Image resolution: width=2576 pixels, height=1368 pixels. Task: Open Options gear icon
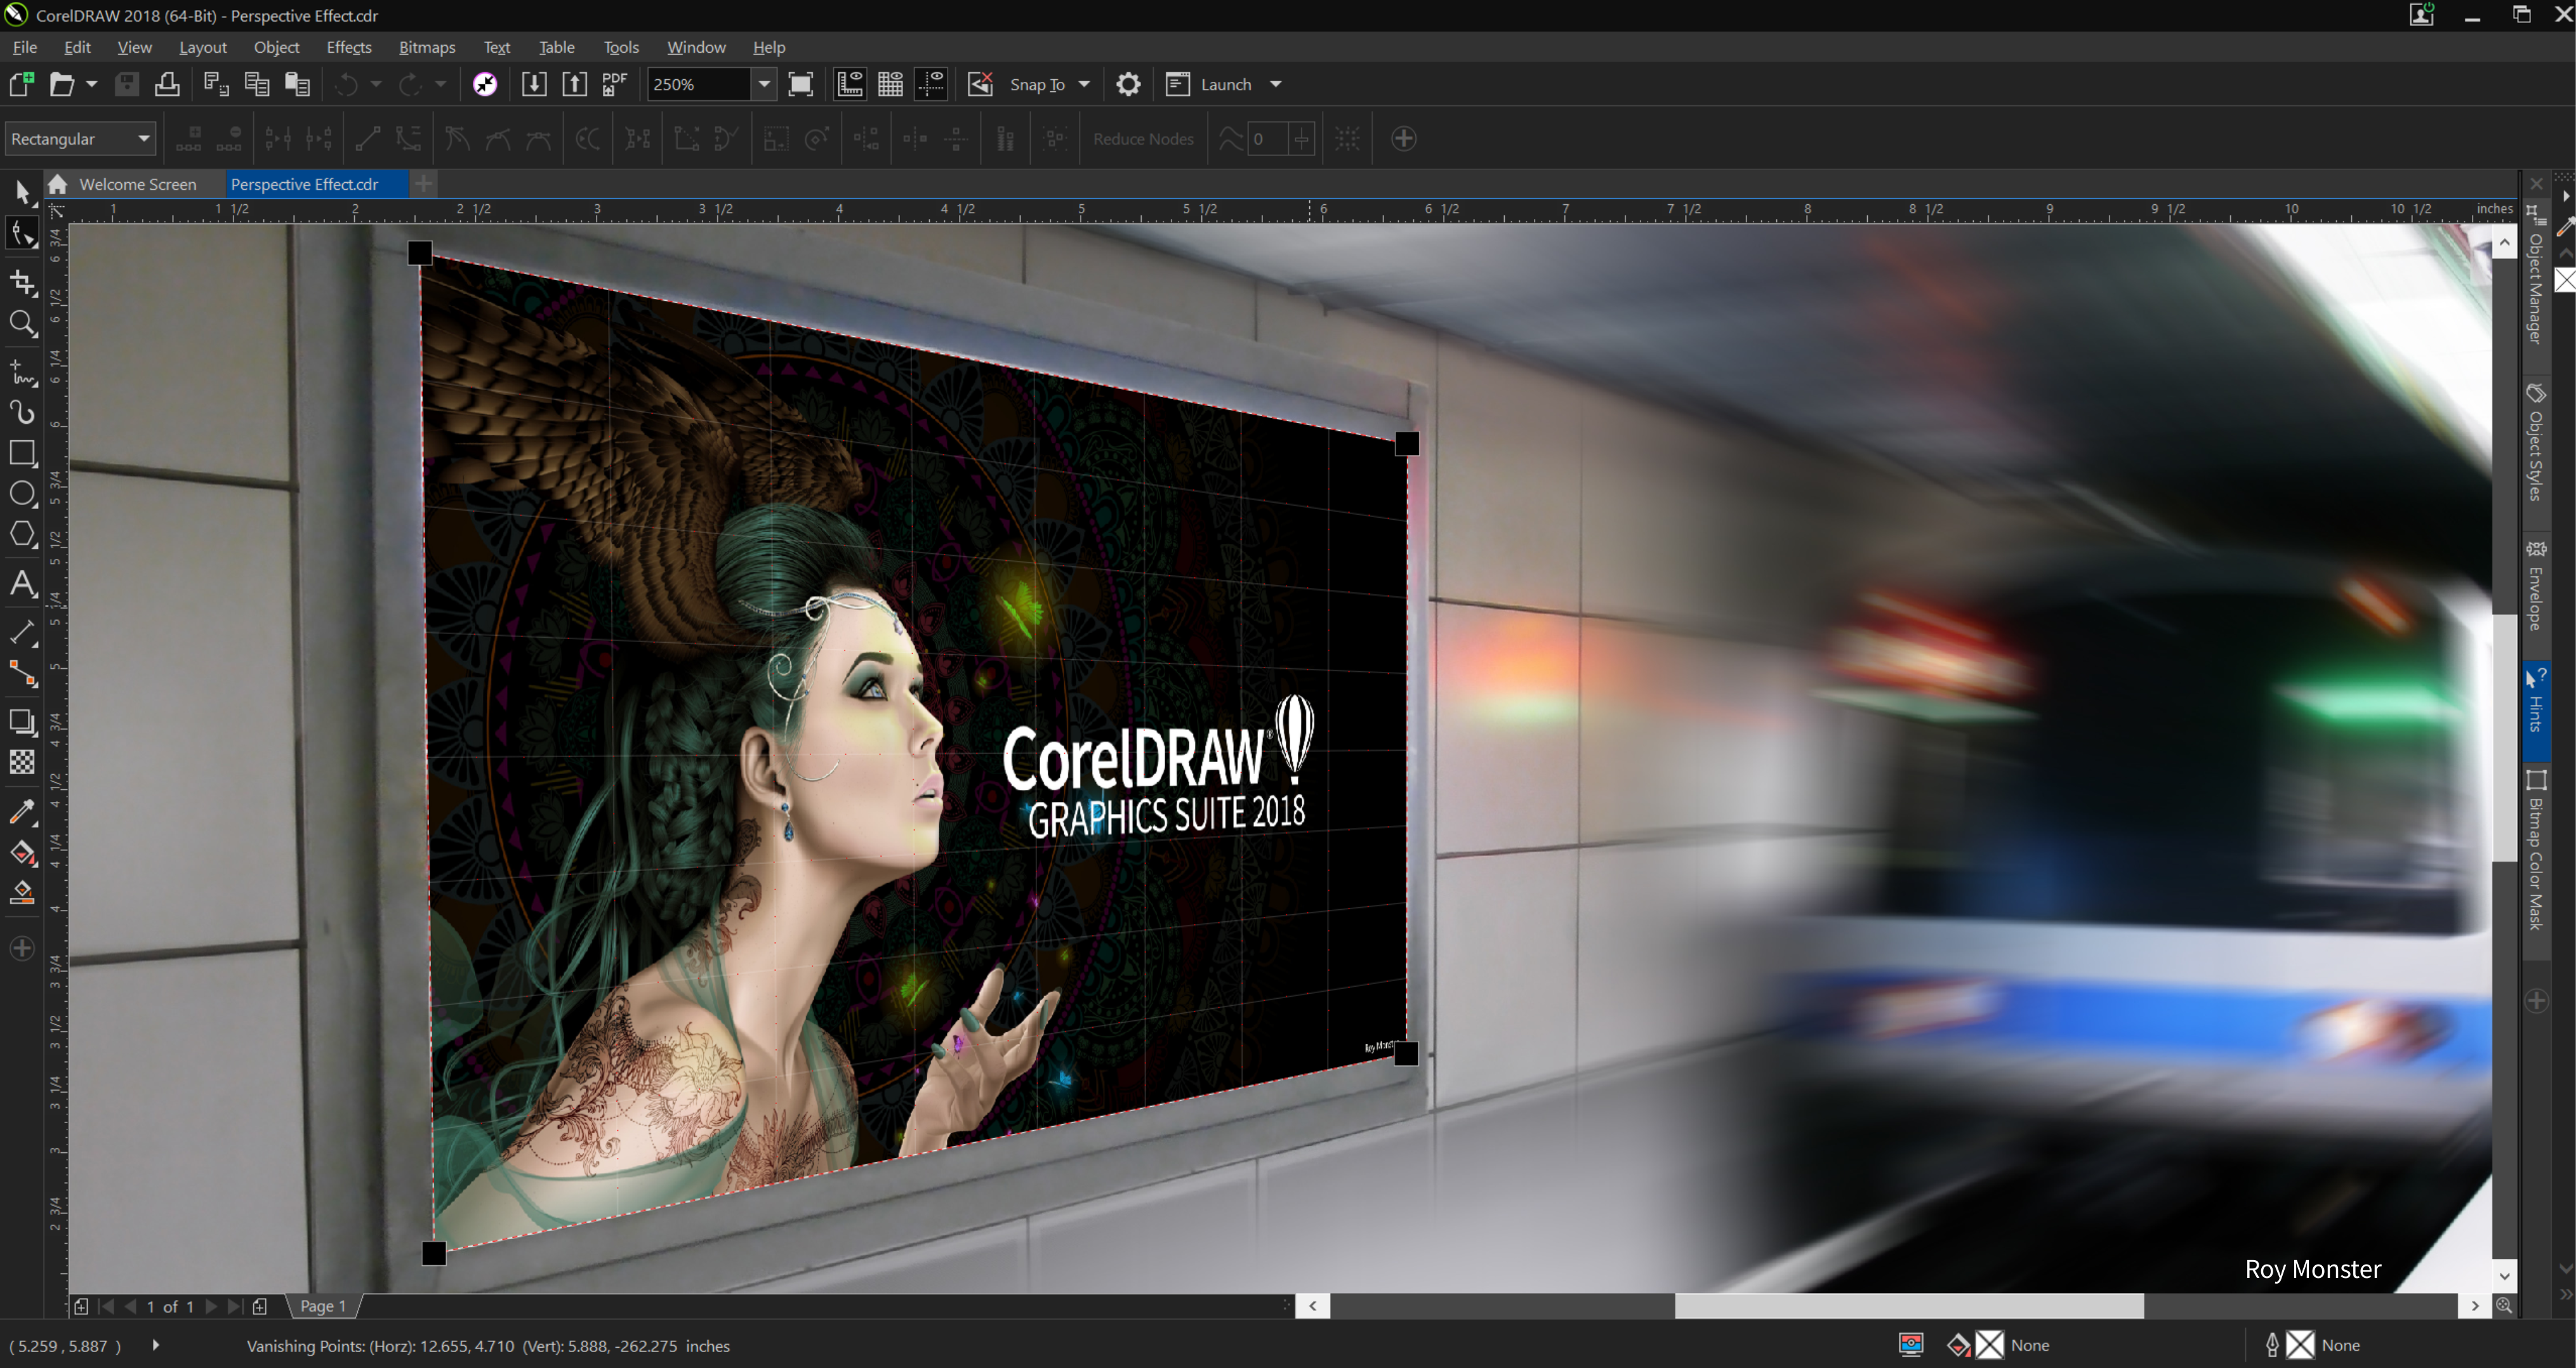tap(1128, 84)
